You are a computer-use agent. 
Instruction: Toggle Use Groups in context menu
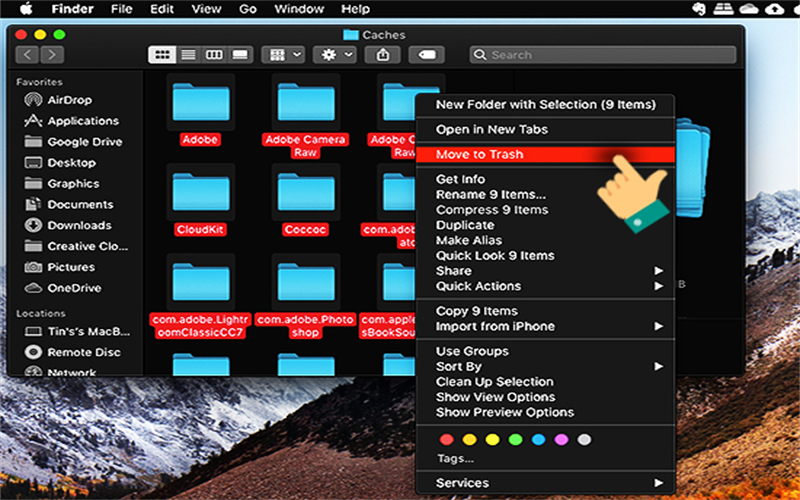545,352
